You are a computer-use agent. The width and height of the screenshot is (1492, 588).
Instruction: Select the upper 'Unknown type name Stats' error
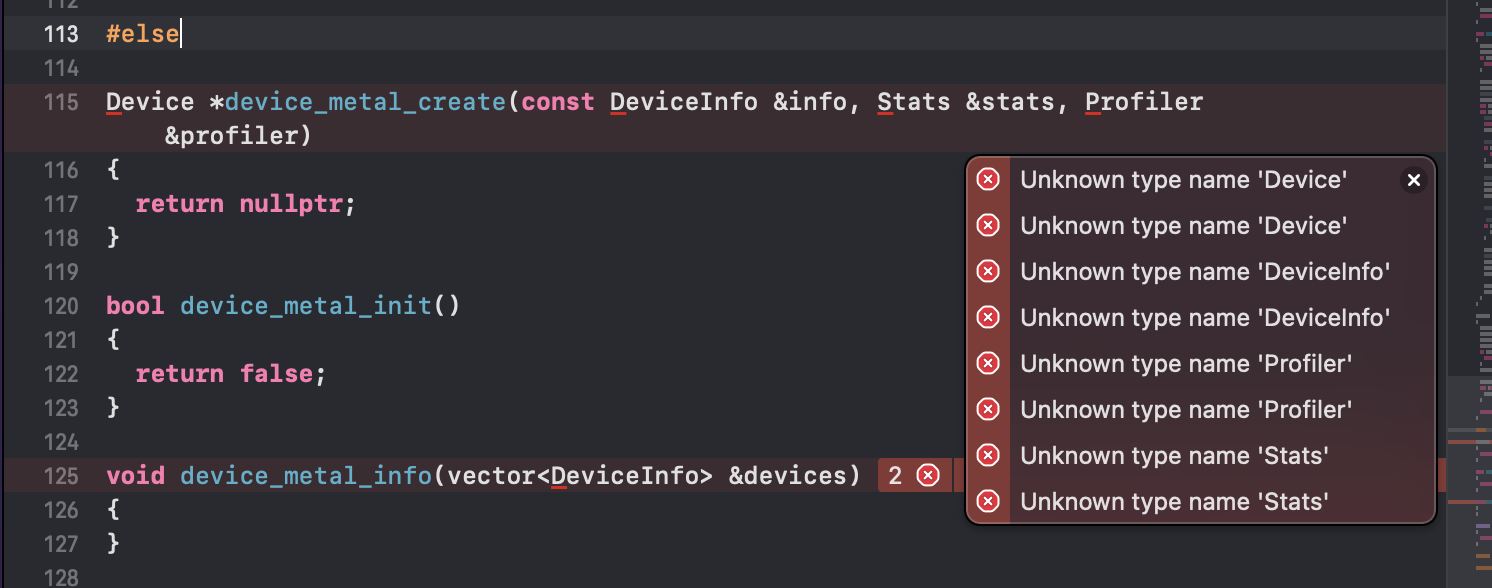[1174, 455]
